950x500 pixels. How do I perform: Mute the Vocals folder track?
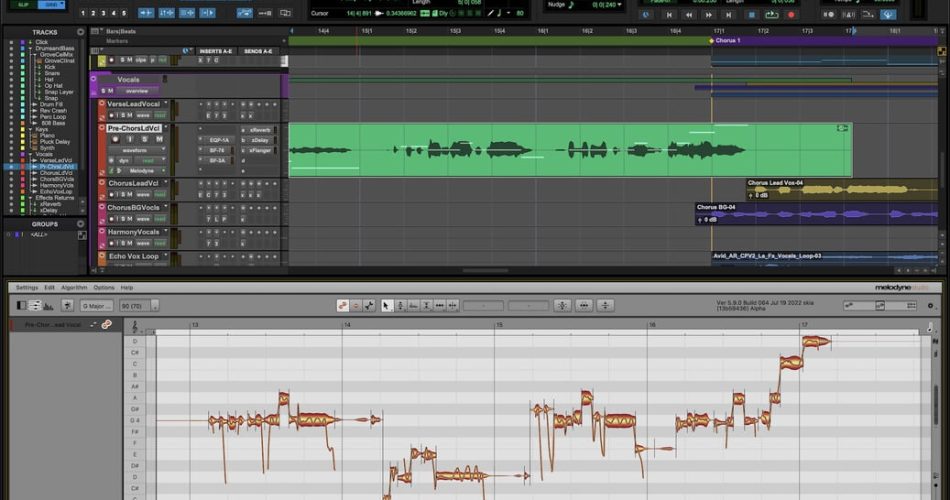click(x=110, y=91)
